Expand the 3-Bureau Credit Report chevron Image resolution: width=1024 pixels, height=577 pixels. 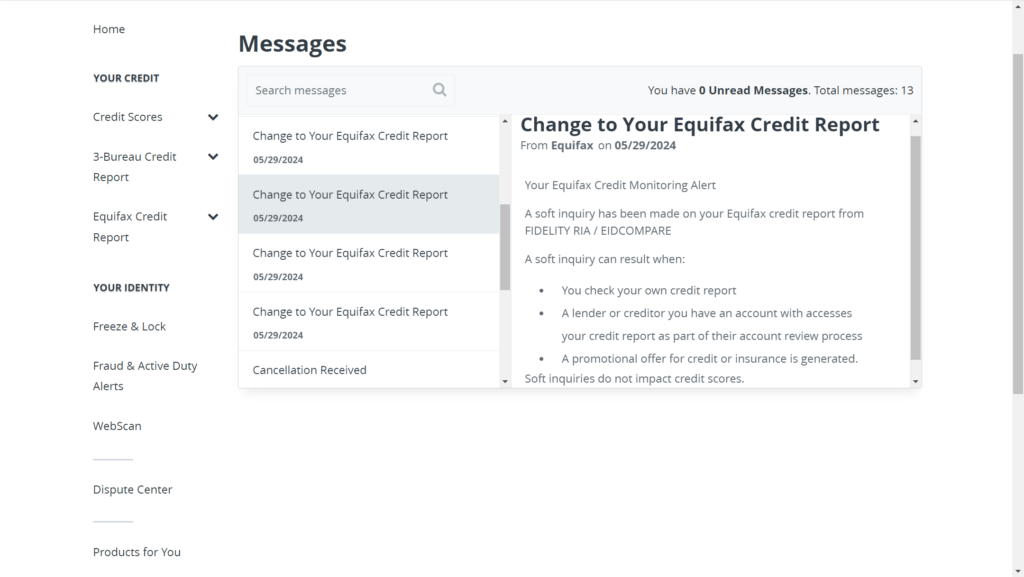click(213, 157)
